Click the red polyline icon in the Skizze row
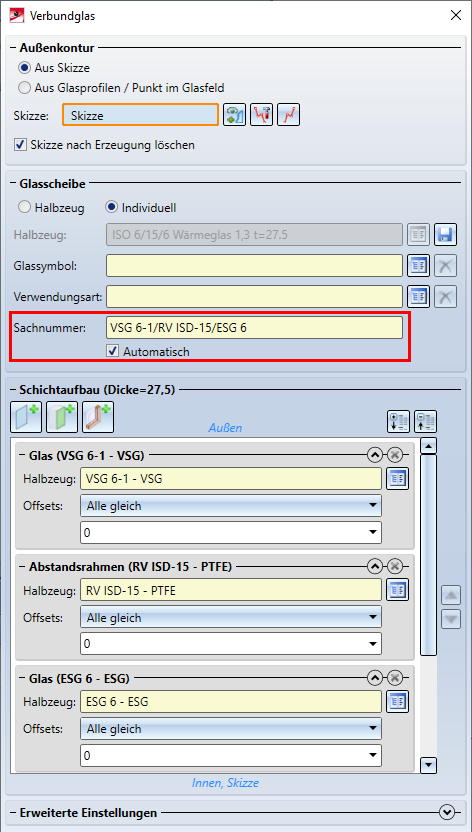This screenshot has width=472, height=832. [289, 114]
